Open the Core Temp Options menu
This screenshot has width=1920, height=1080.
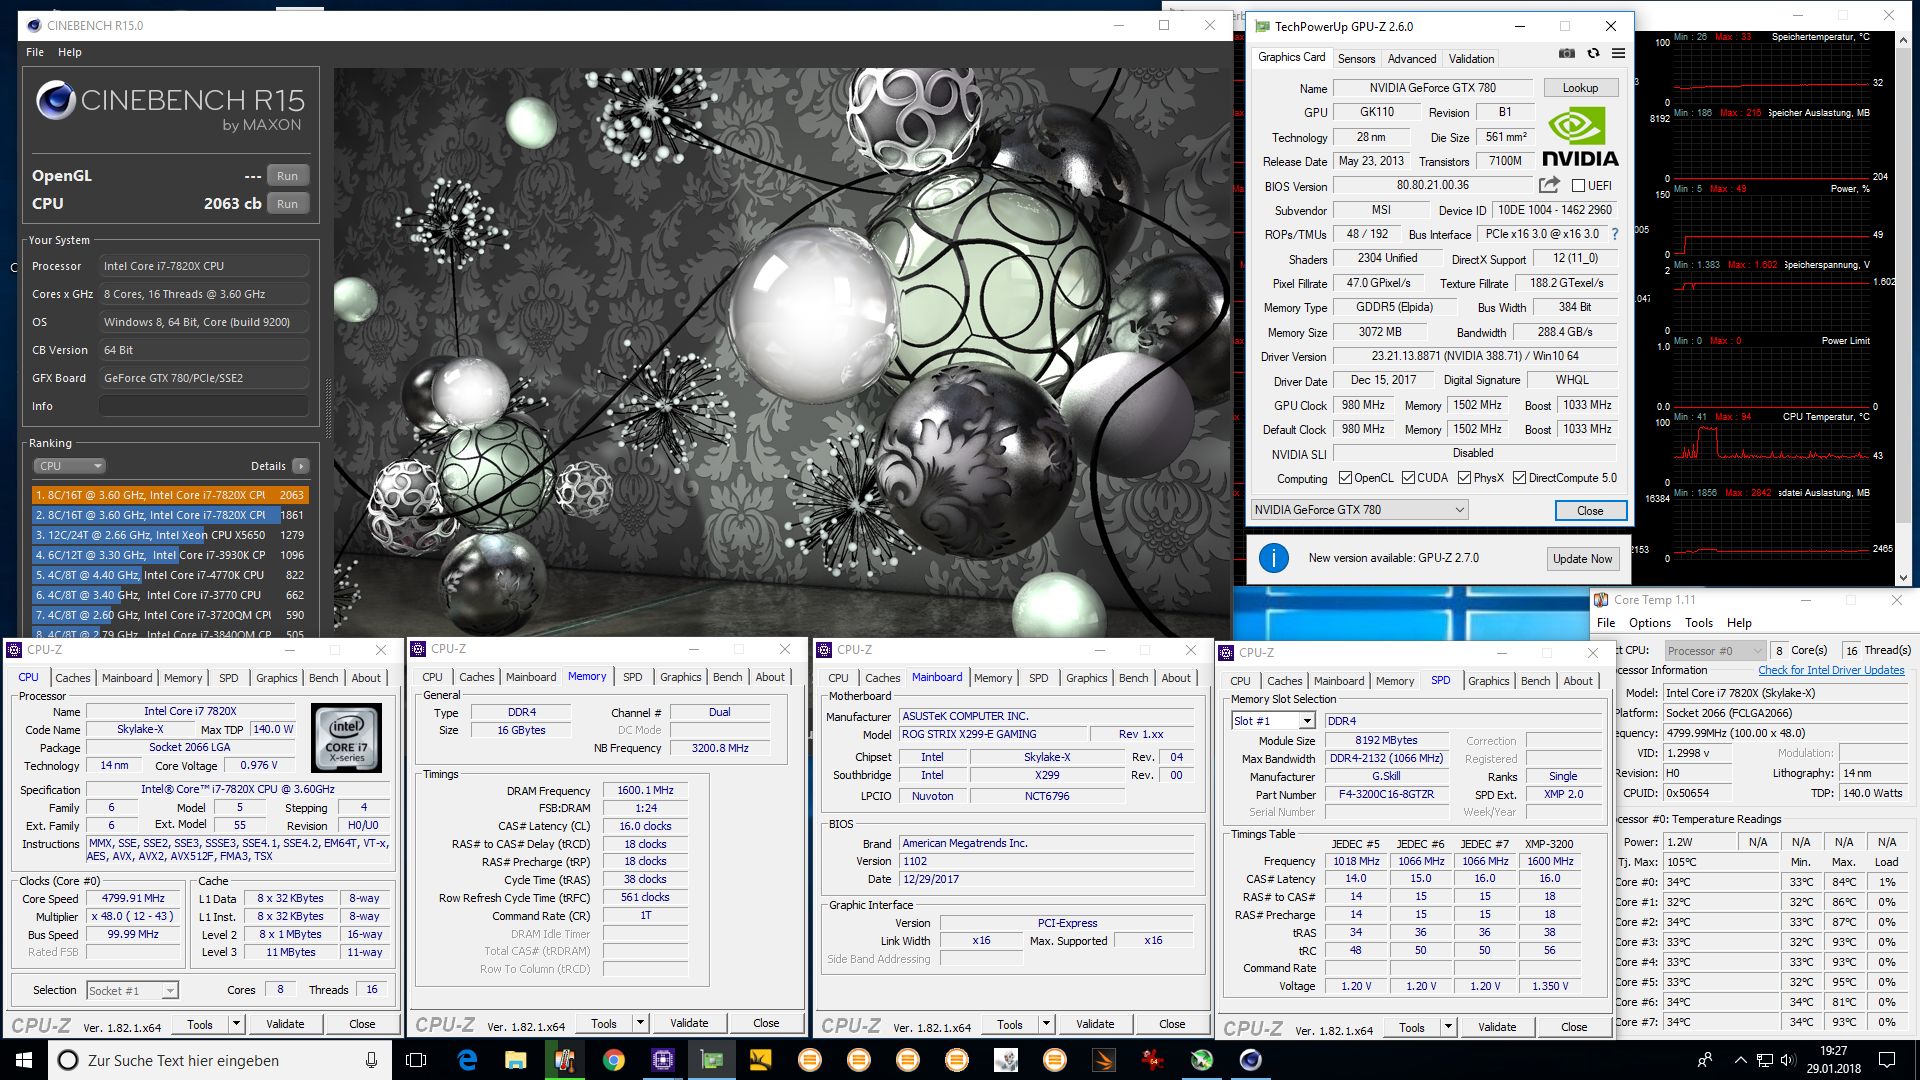[x=1650, y=623]
